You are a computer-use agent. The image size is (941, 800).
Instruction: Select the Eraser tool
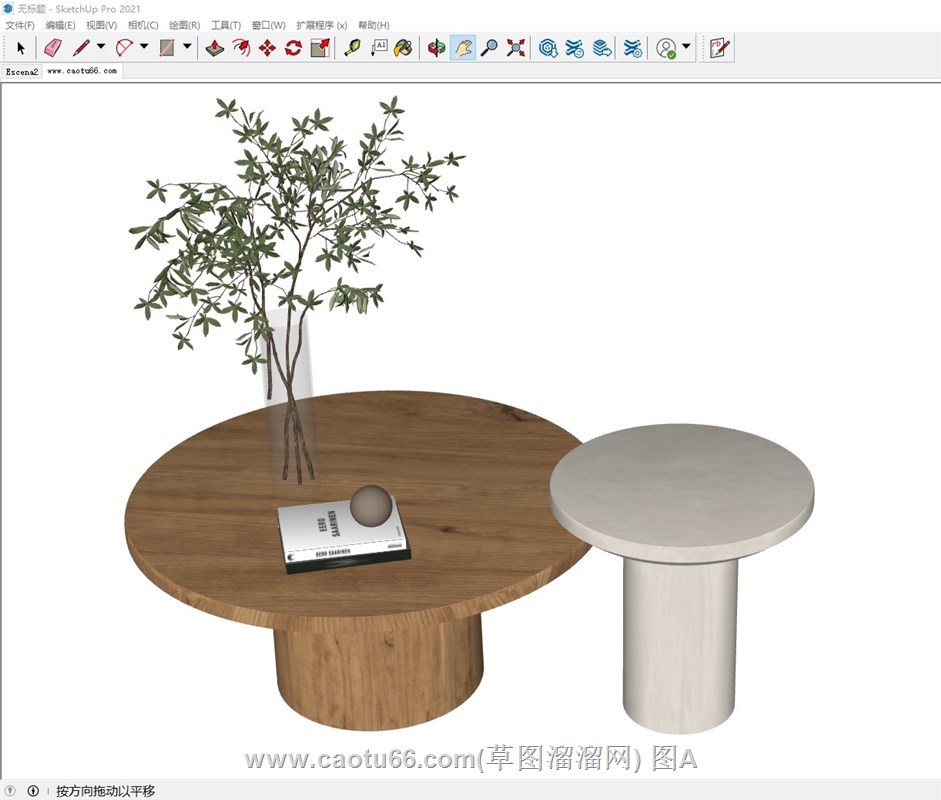[x=53, y=47]
